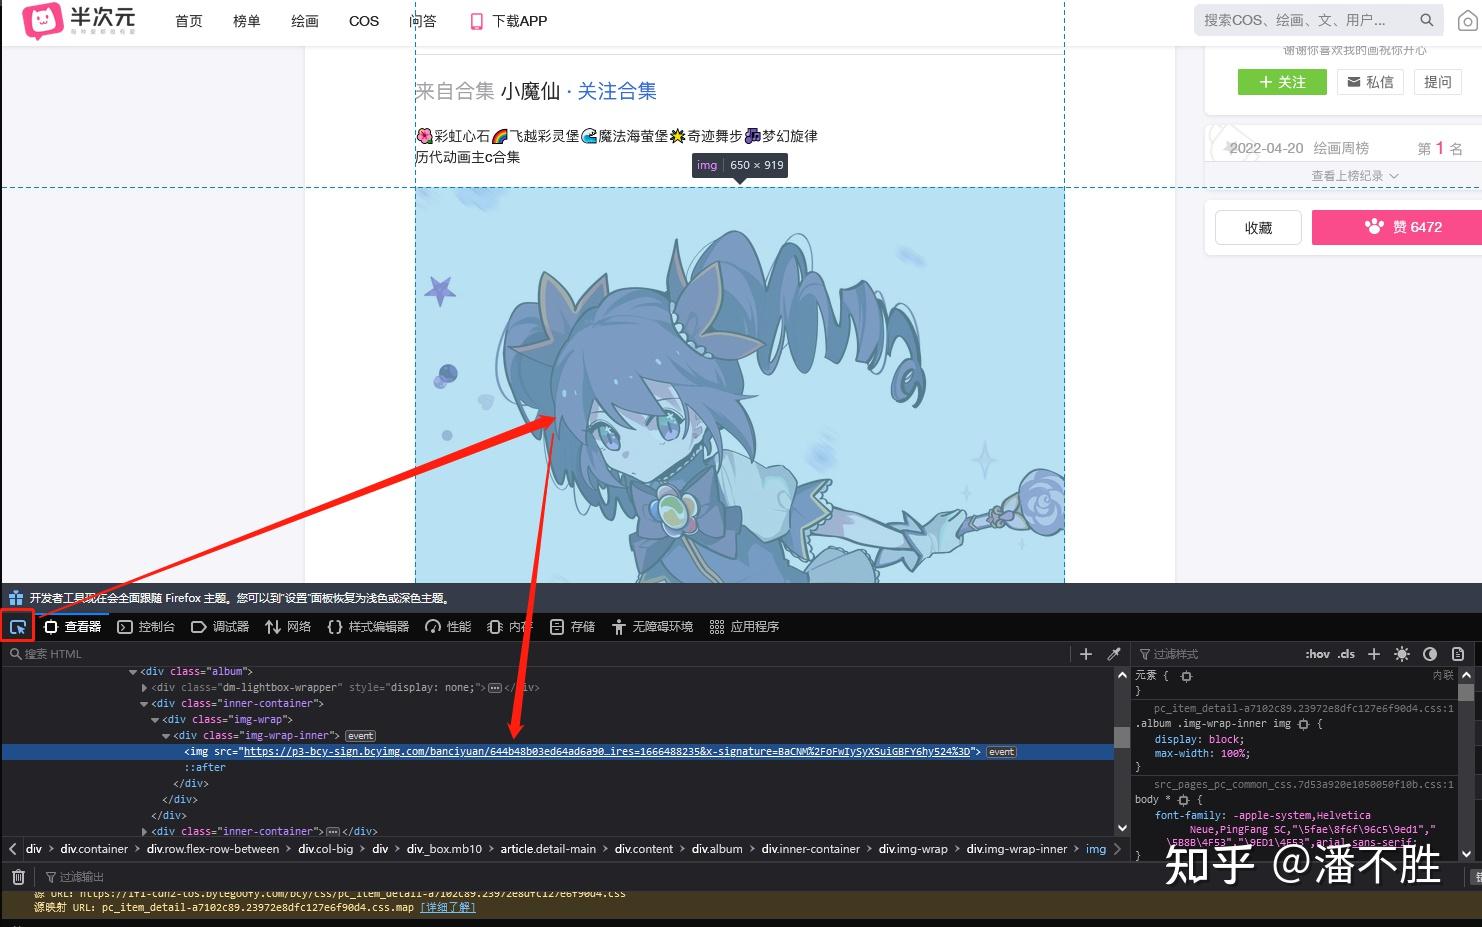
Task: Open the 存储 storage tab
Action: tap(572, 627)
